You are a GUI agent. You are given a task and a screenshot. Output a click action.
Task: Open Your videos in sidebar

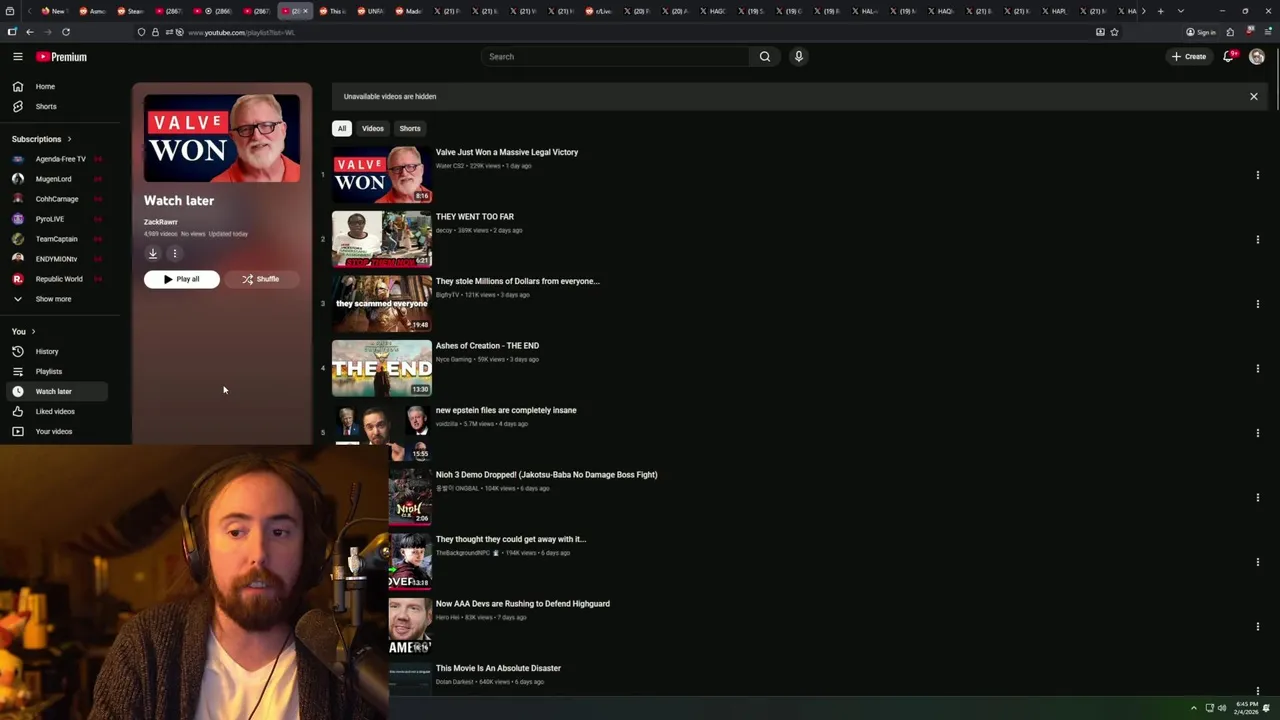click(x=55, y=432)
